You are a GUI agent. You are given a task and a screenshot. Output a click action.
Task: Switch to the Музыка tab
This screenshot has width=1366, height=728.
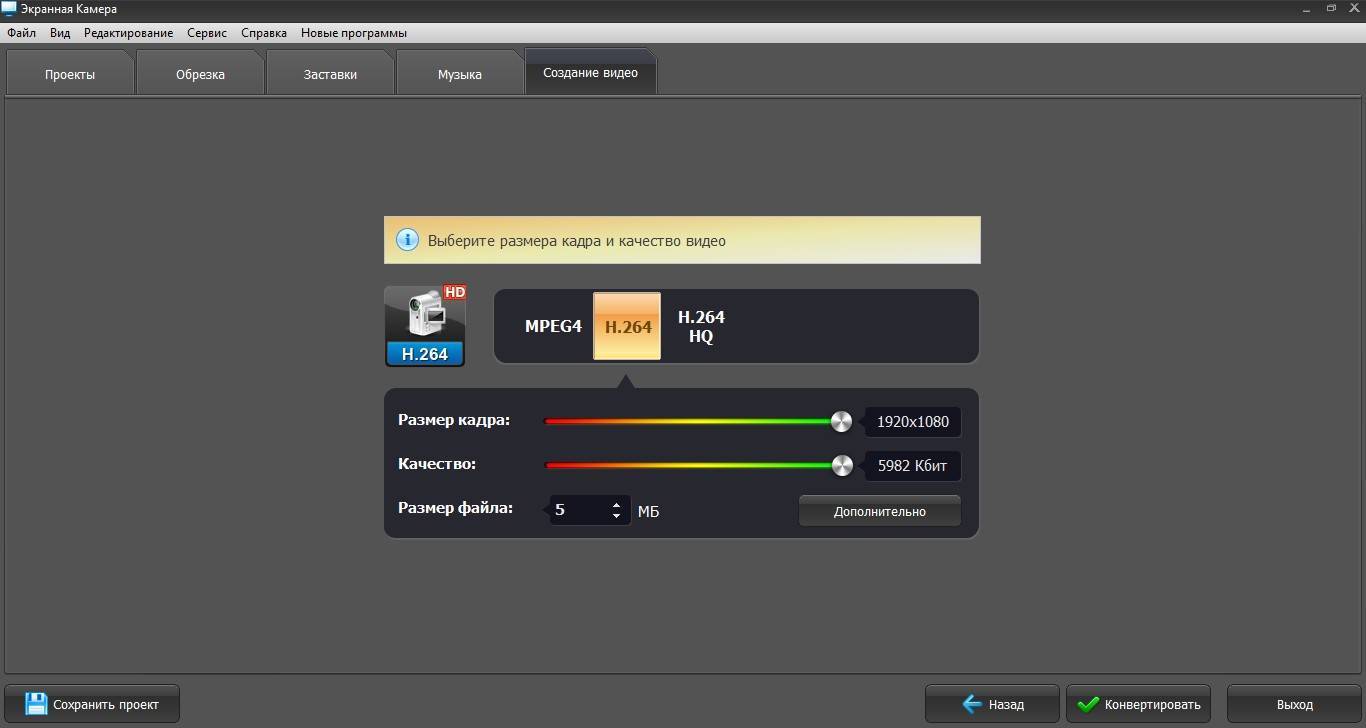point(459,75)
